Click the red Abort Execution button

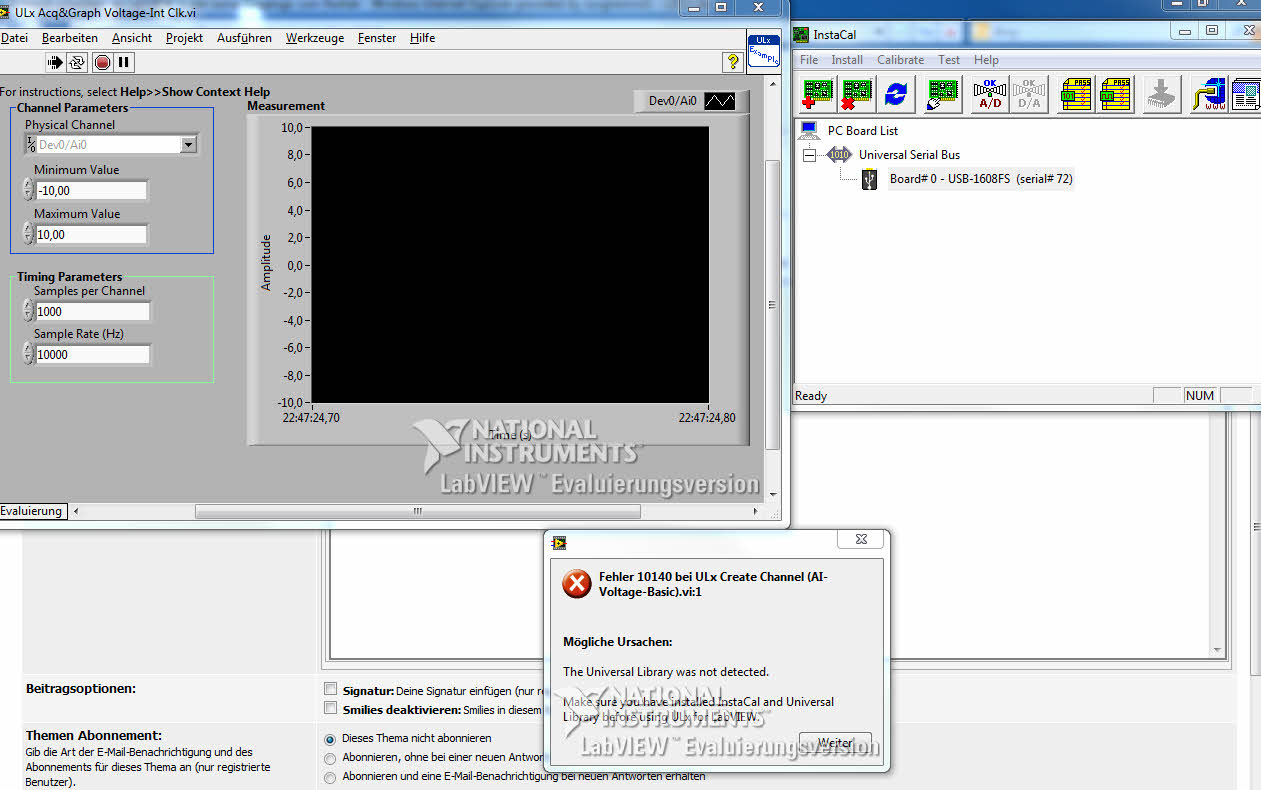tap(102, 62)
